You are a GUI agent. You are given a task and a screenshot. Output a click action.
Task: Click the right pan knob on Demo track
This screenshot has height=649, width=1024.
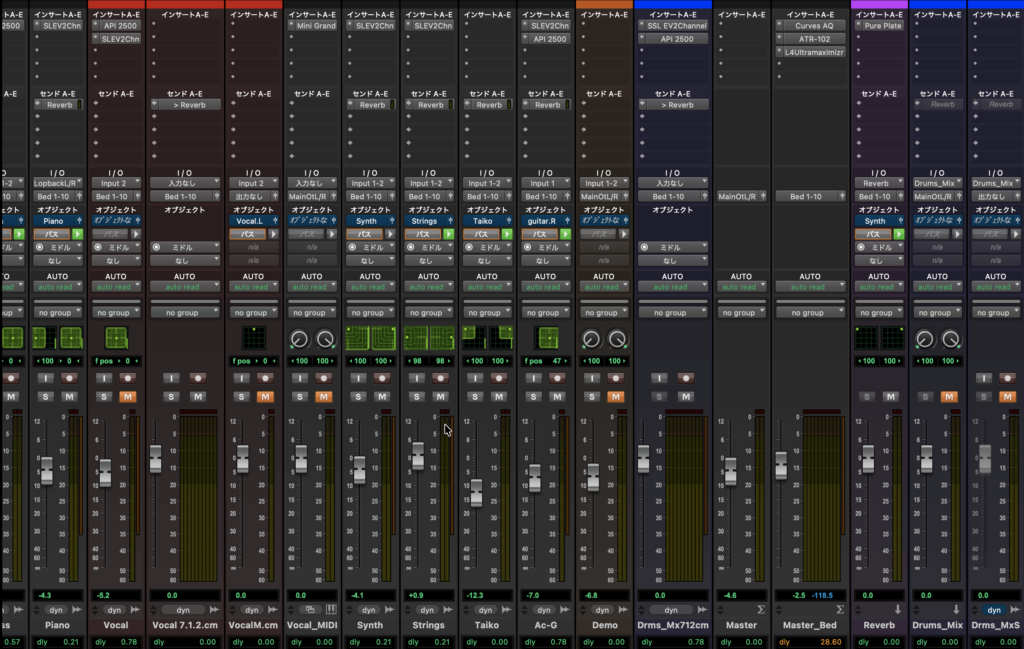[617, 340]
